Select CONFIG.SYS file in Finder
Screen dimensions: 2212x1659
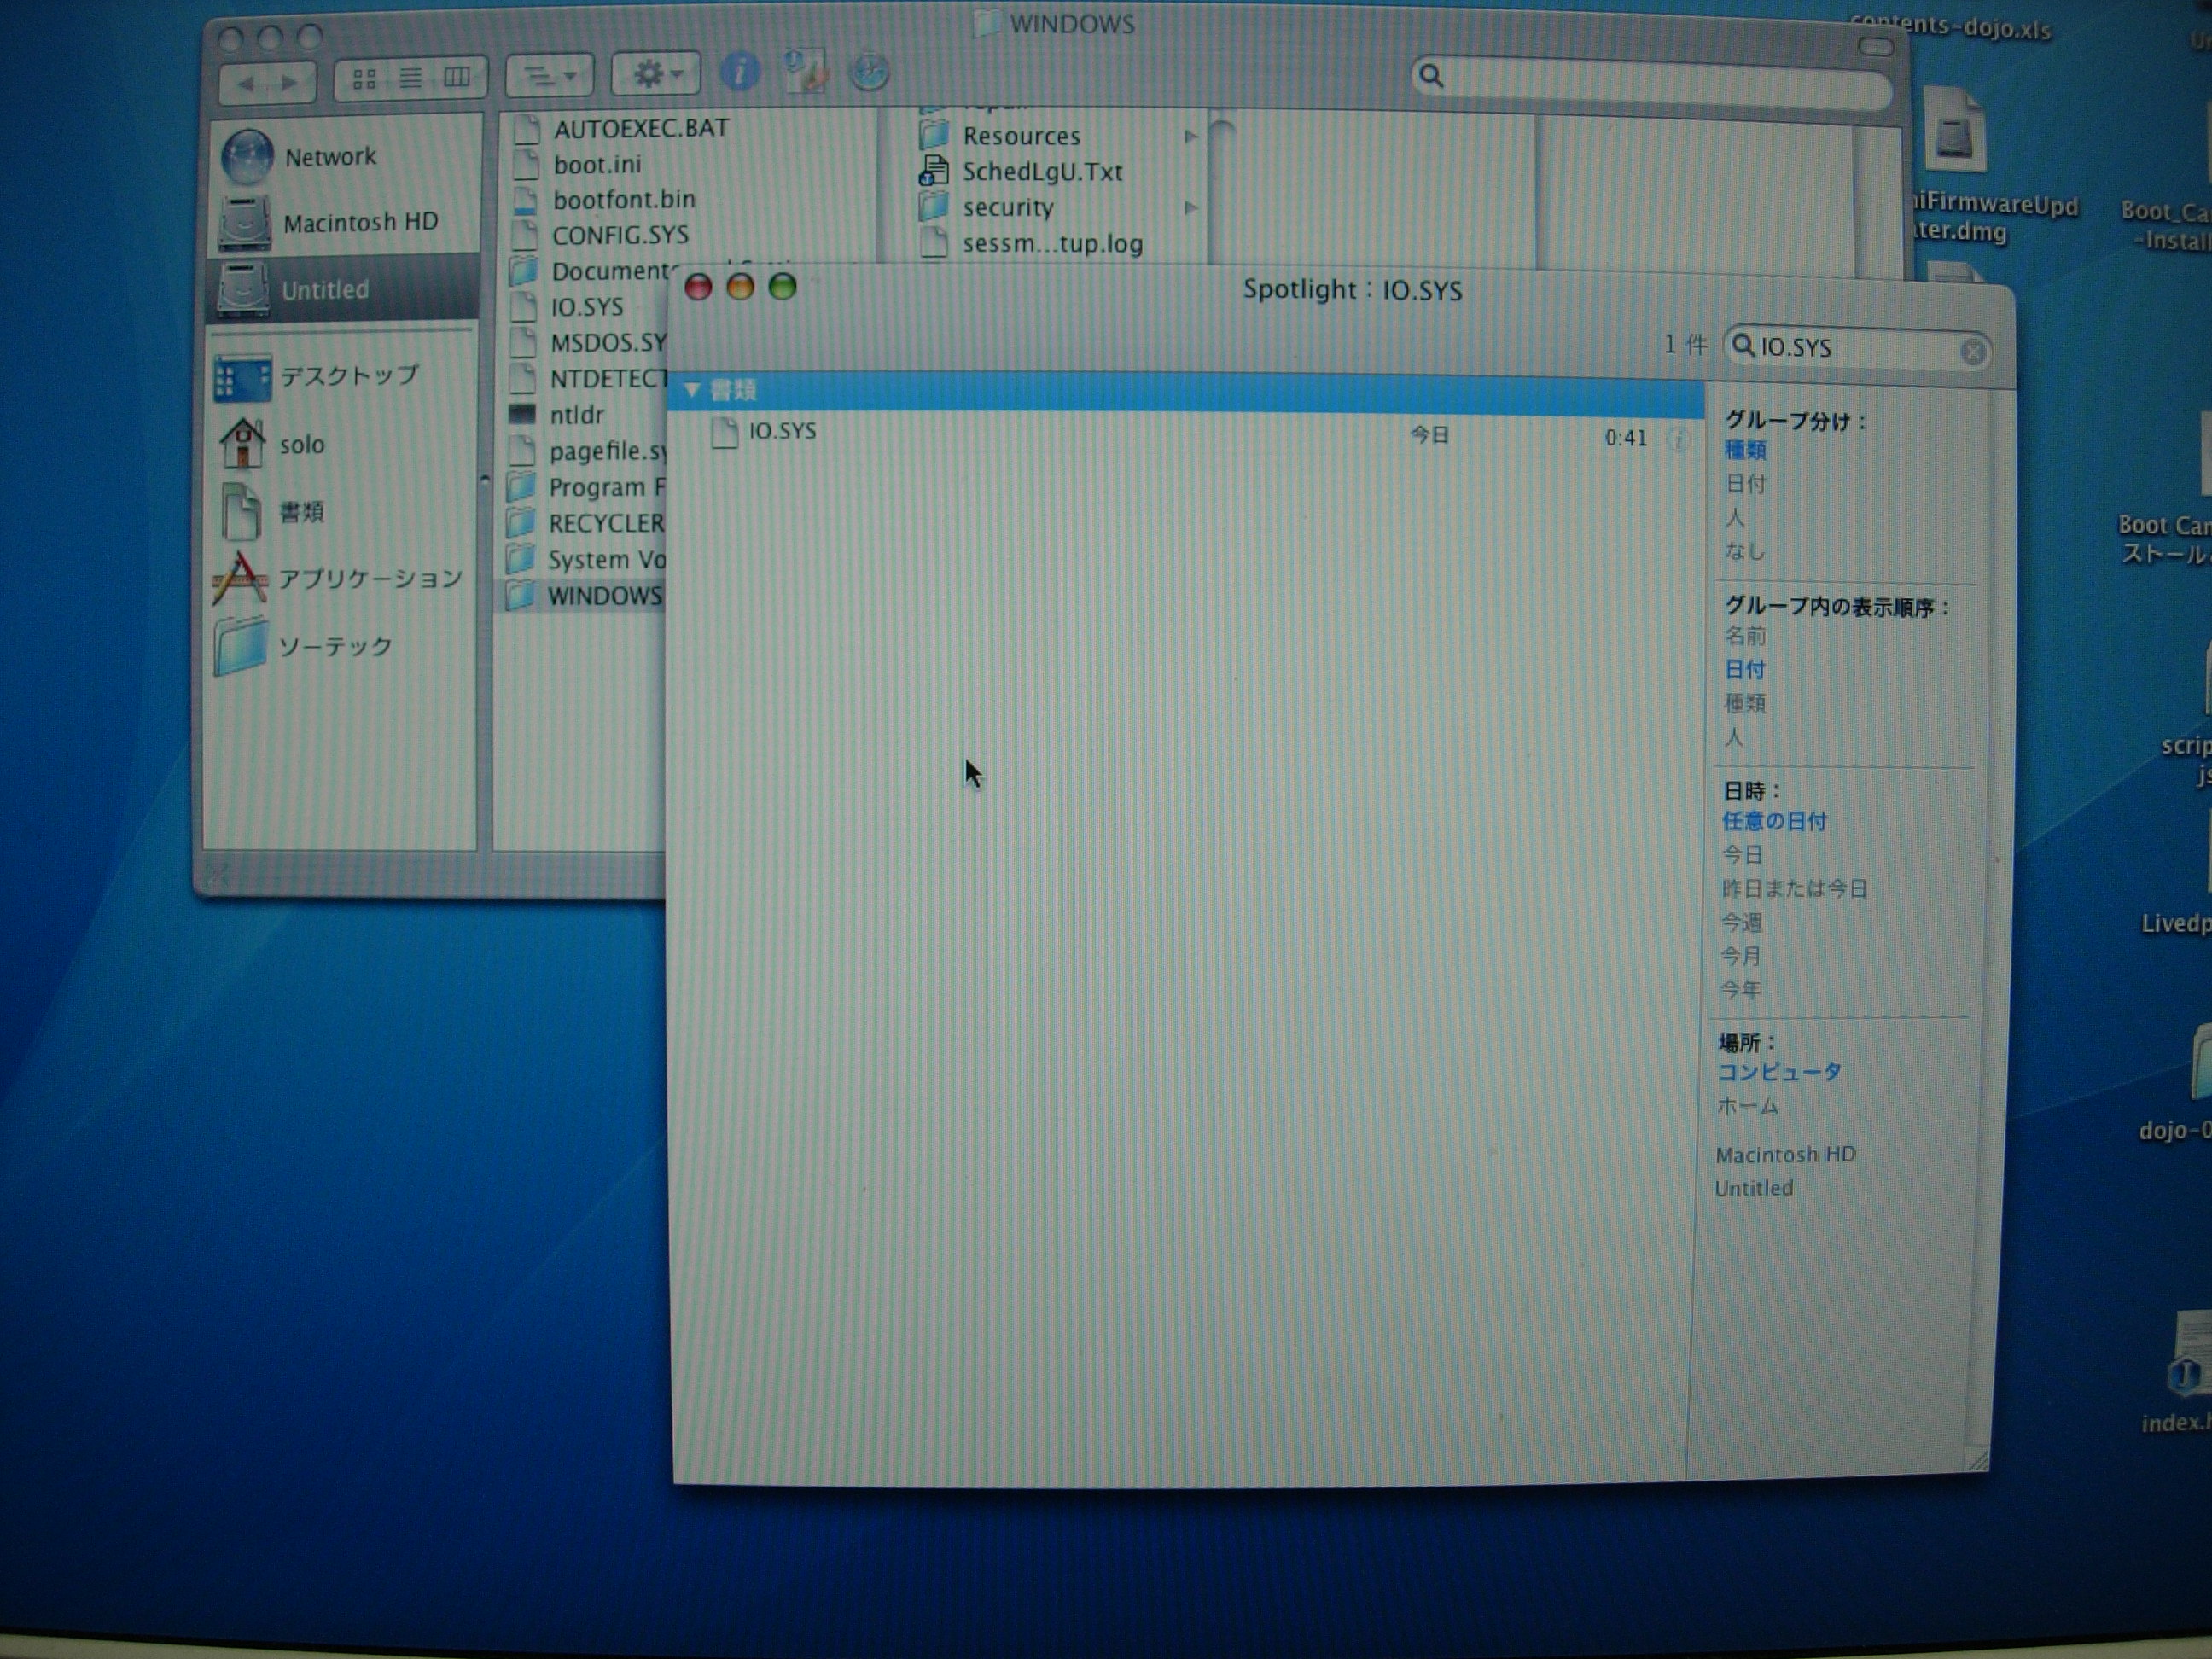(x=620, y=235)
